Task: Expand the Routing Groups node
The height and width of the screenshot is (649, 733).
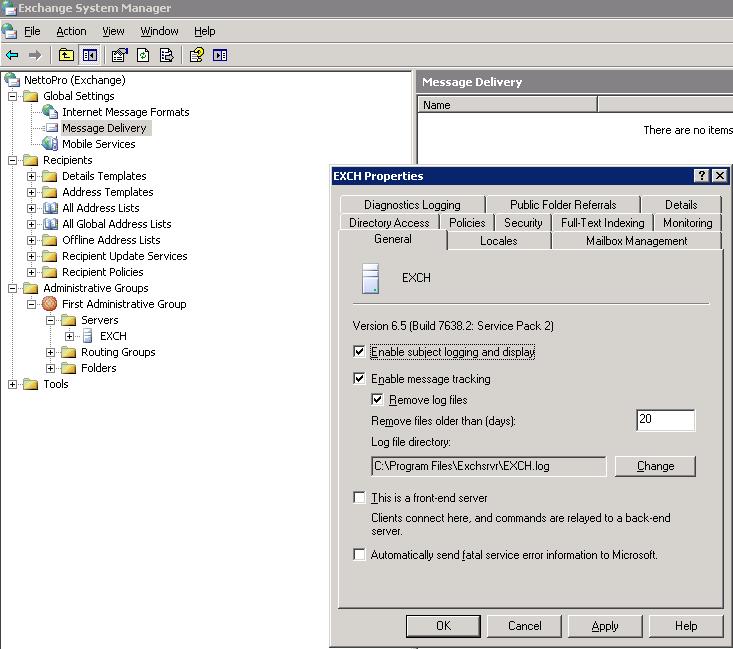Action: point(50,352)
